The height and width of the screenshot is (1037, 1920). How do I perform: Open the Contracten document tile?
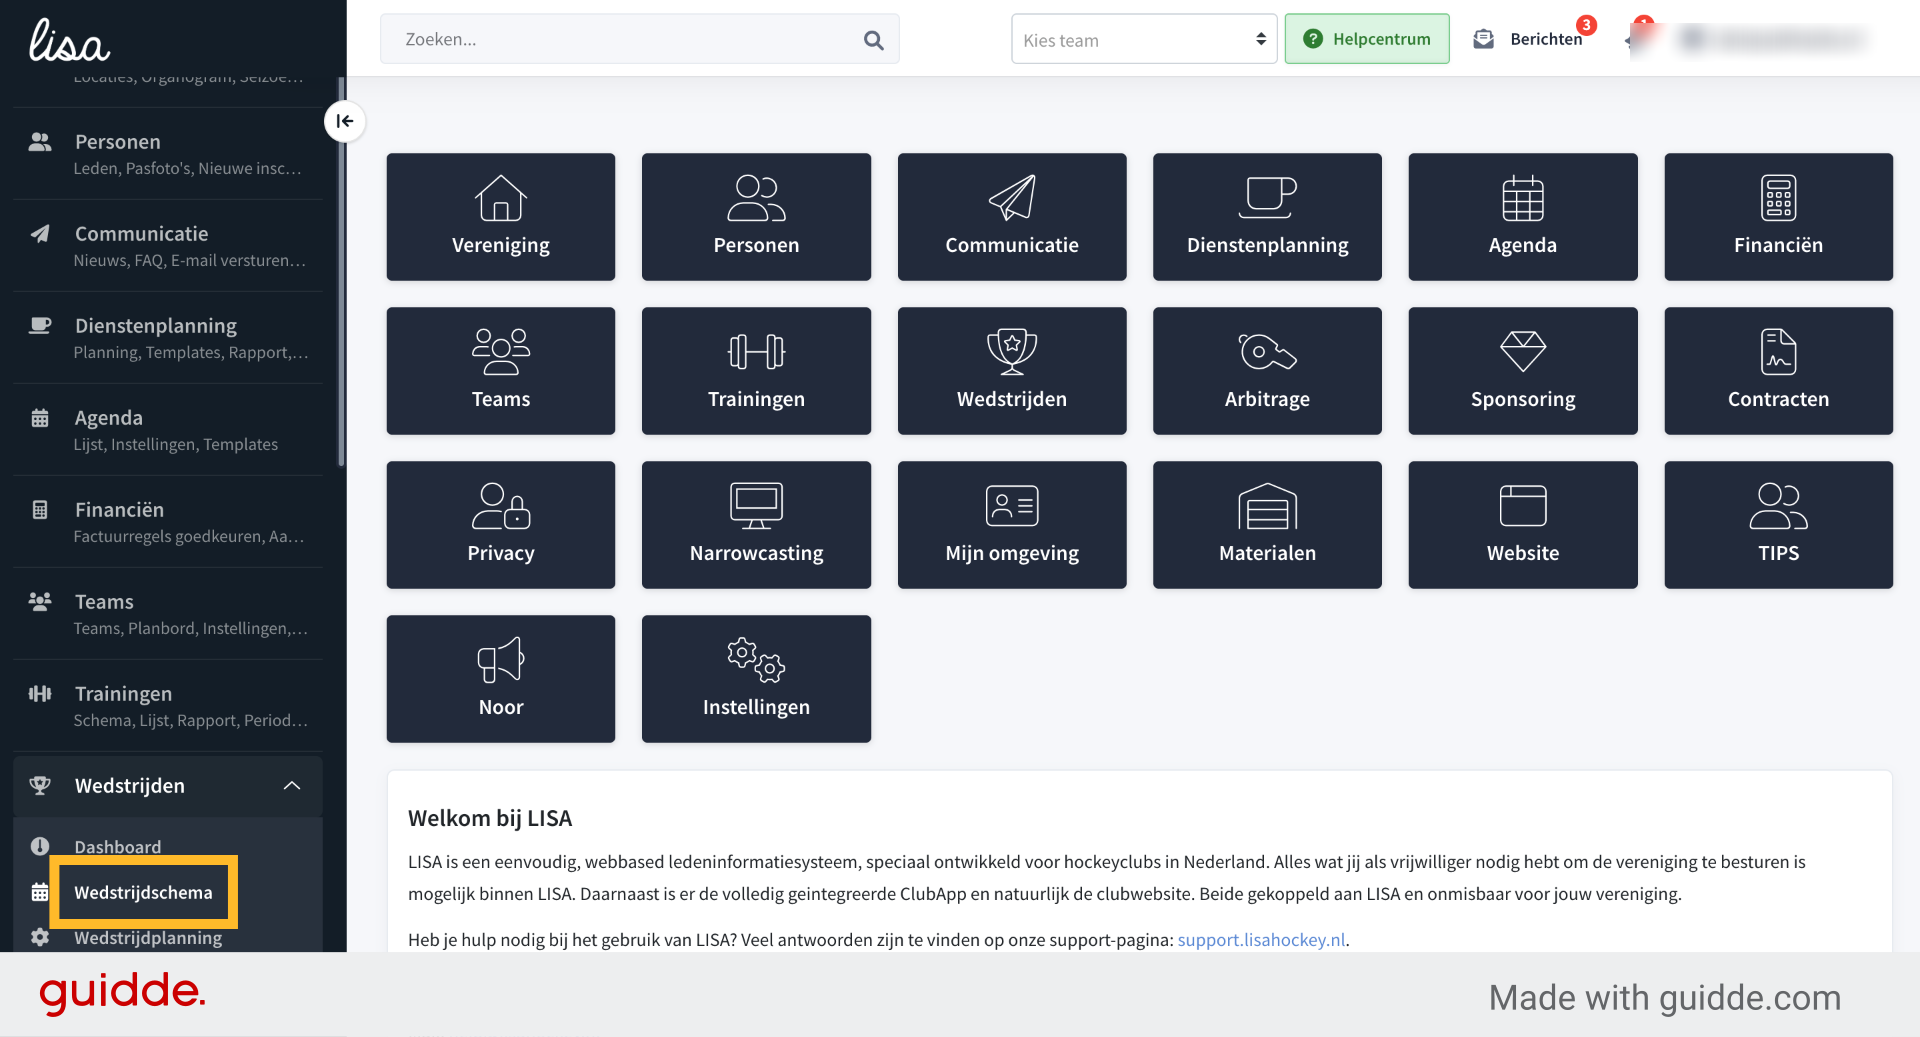(1778, 370)
